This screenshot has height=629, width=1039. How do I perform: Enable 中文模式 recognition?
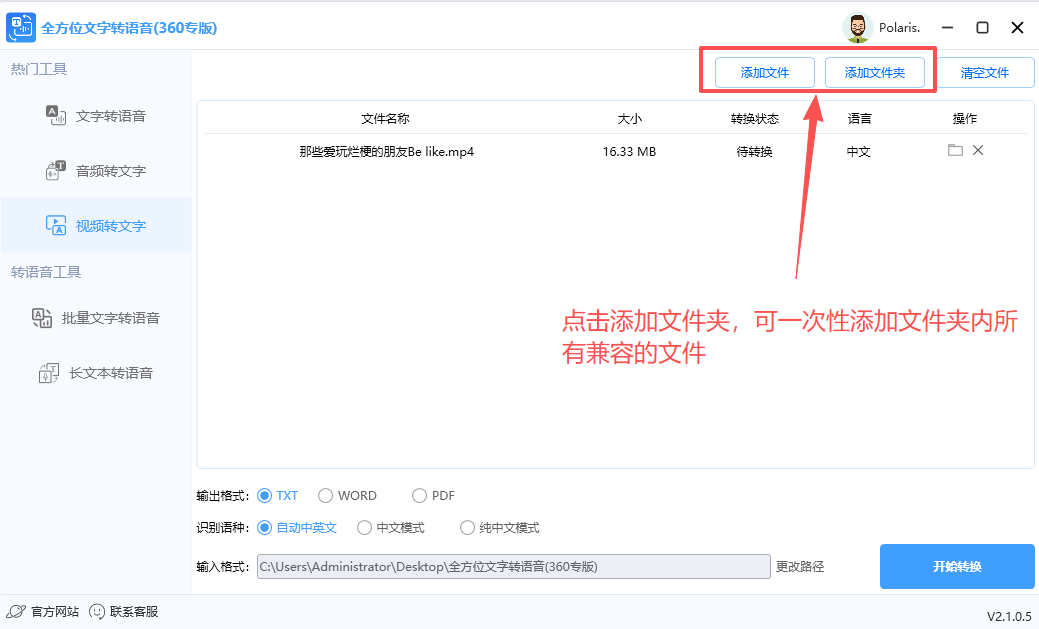[365, 527]
